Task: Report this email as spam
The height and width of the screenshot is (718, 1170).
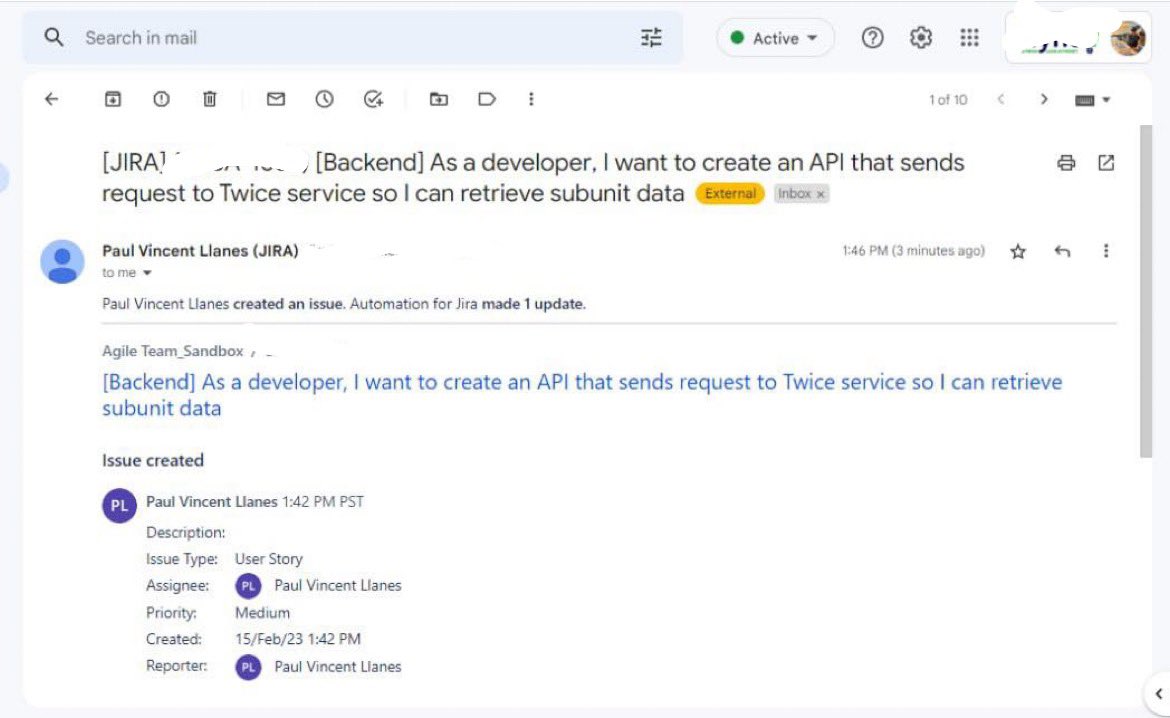Action: (x=161, y=99)
